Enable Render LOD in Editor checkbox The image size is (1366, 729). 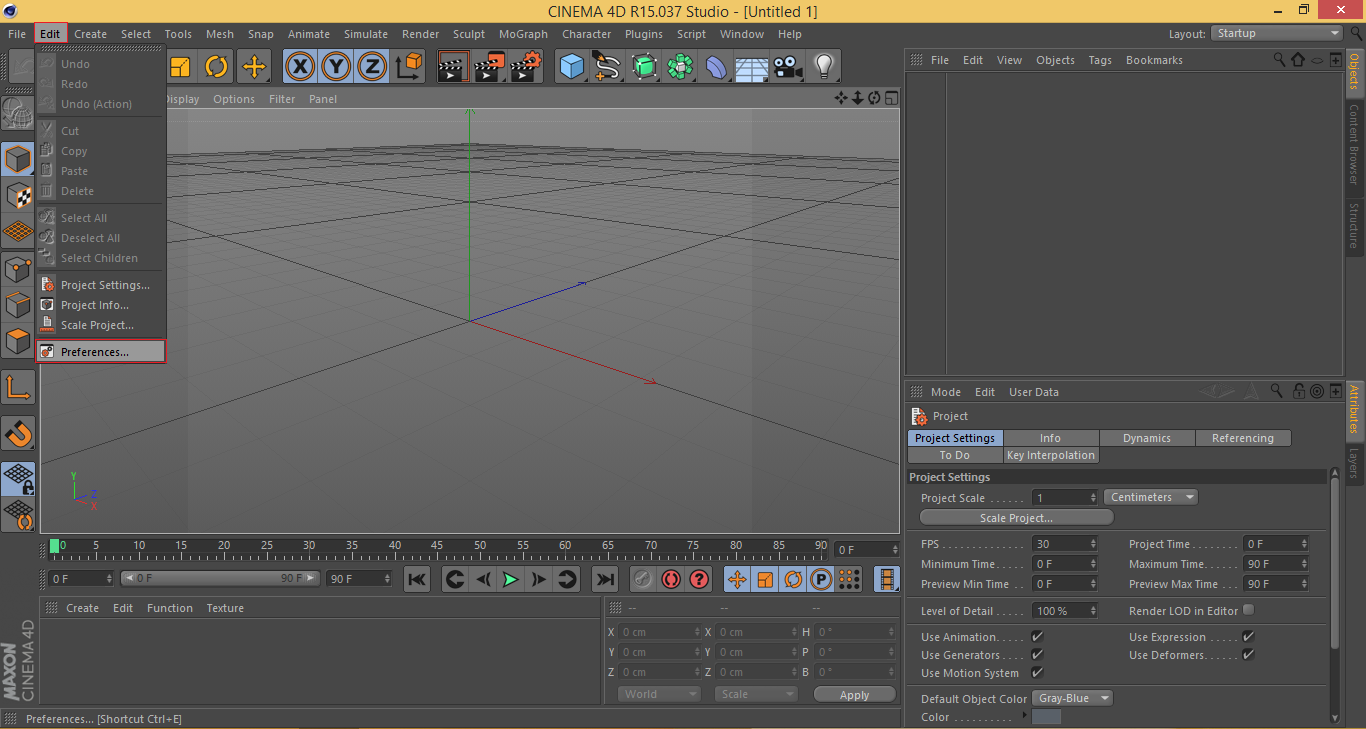[x=1248, y=610]
